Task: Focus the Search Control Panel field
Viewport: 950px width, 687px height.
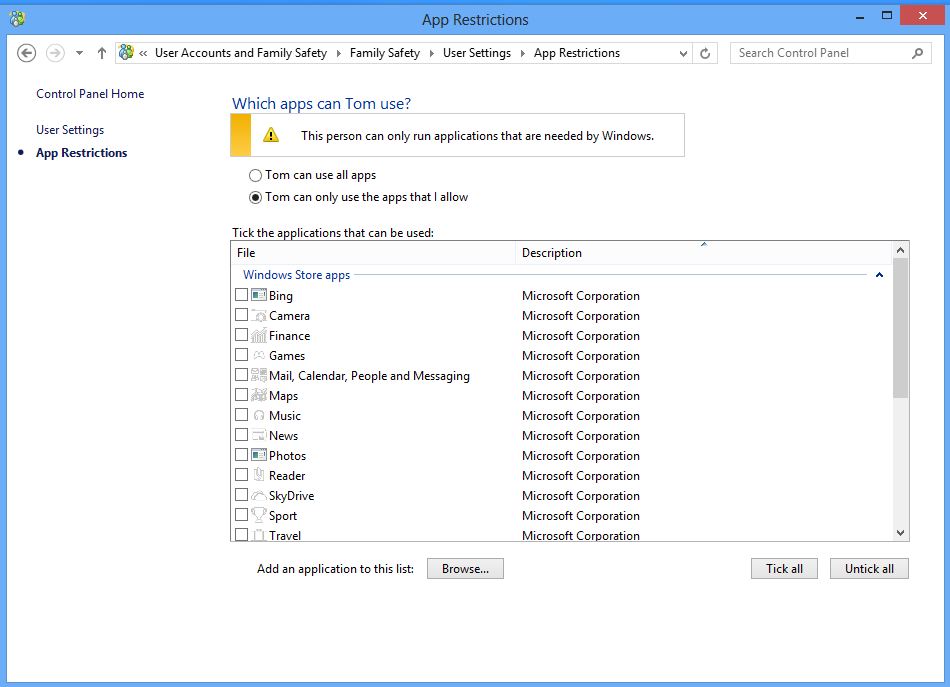Action: [823, 53]
